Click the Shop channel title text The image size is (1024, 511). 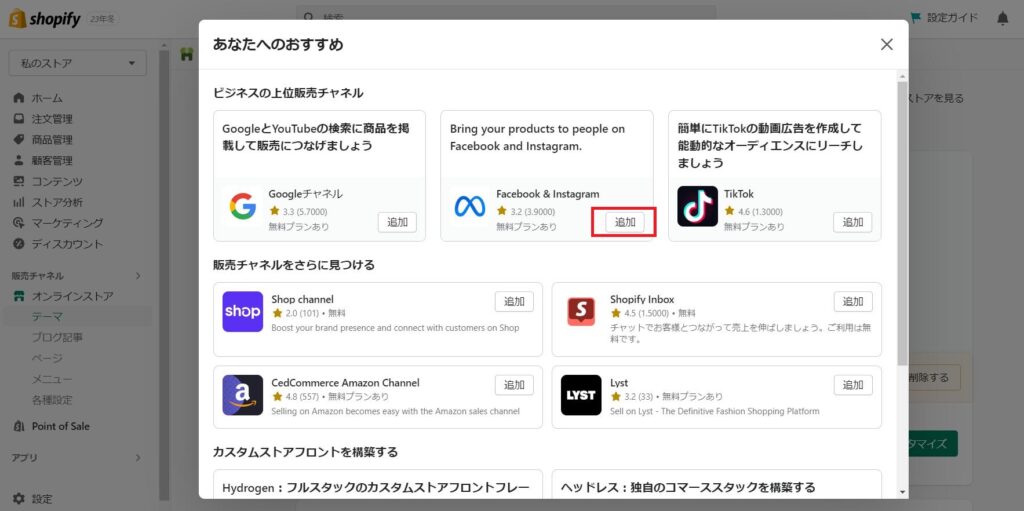click(x=302, y=299)
